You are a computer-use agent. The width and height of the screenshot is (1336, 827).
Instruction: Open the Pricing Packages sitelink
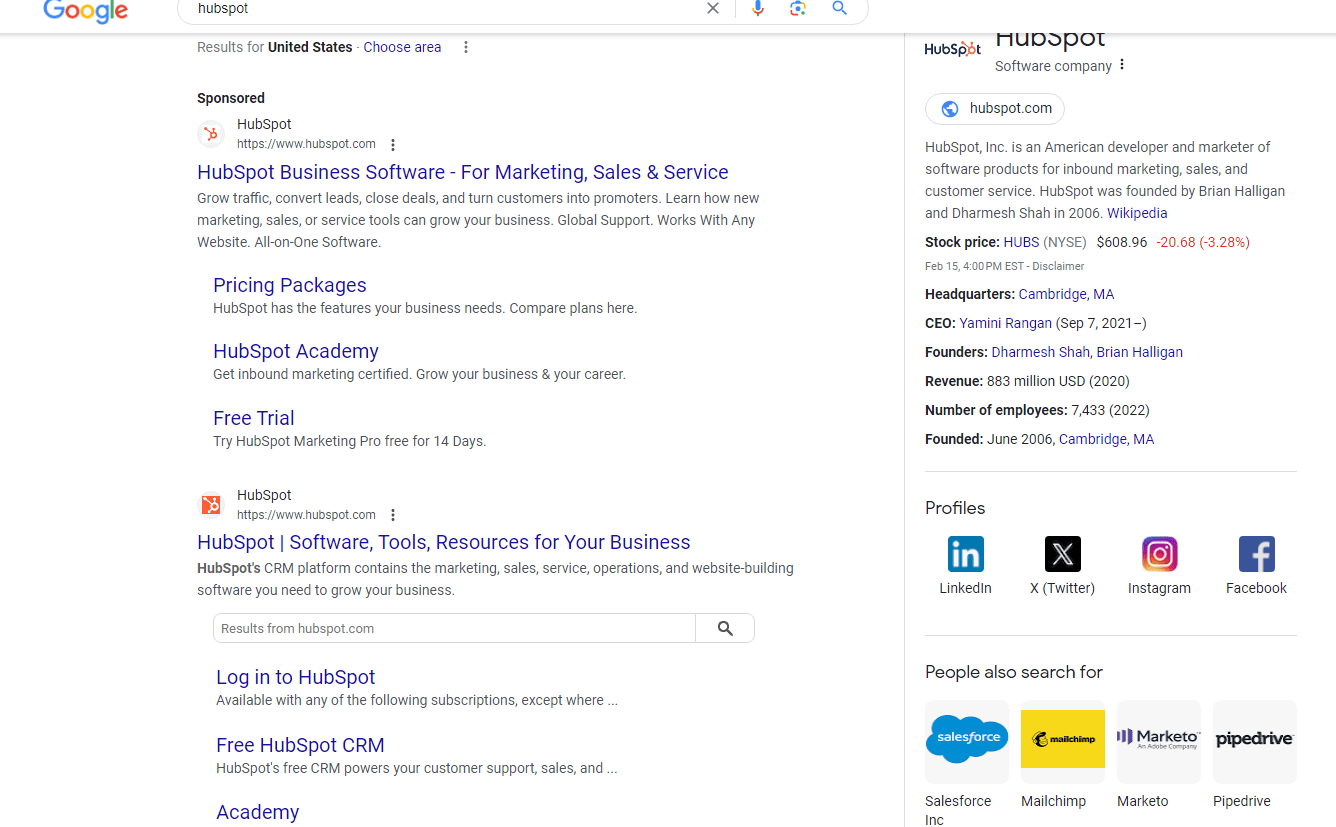tap(290, 285)
